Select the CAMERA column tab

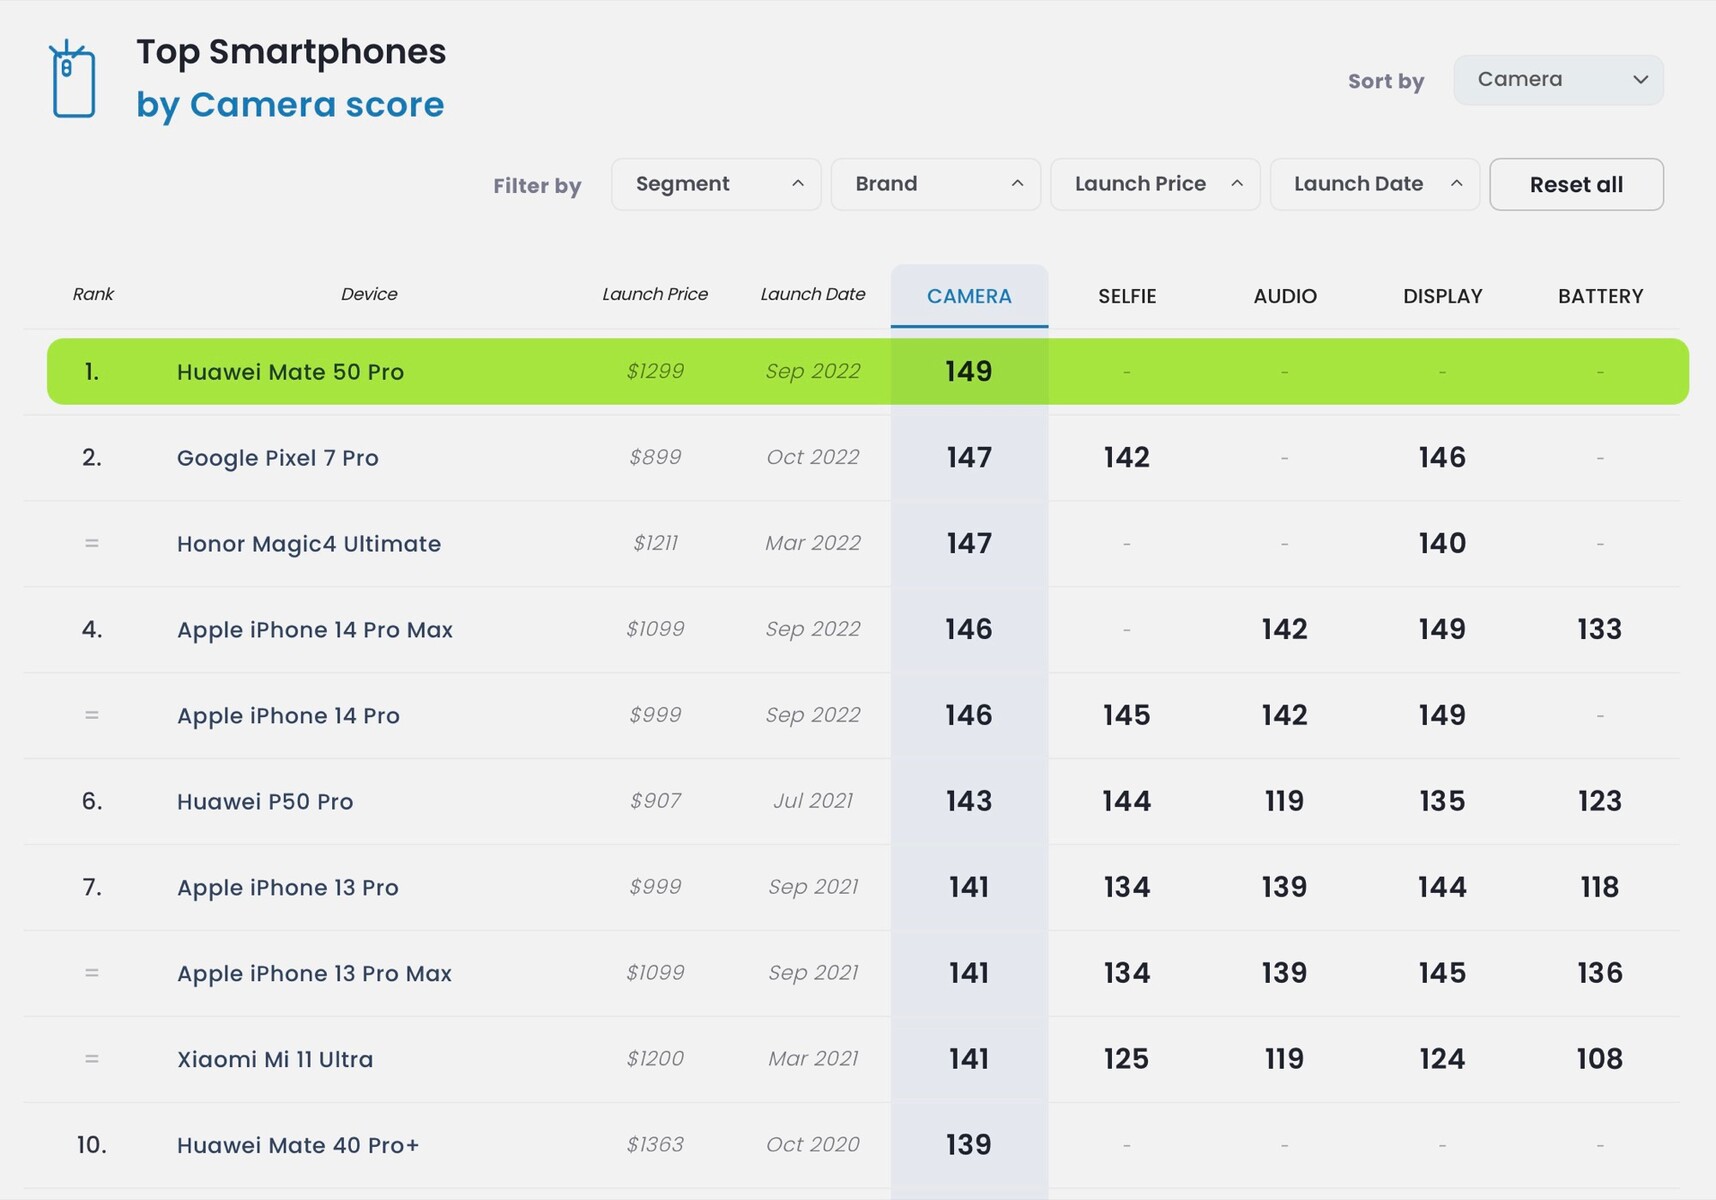[x=969, y=296]
